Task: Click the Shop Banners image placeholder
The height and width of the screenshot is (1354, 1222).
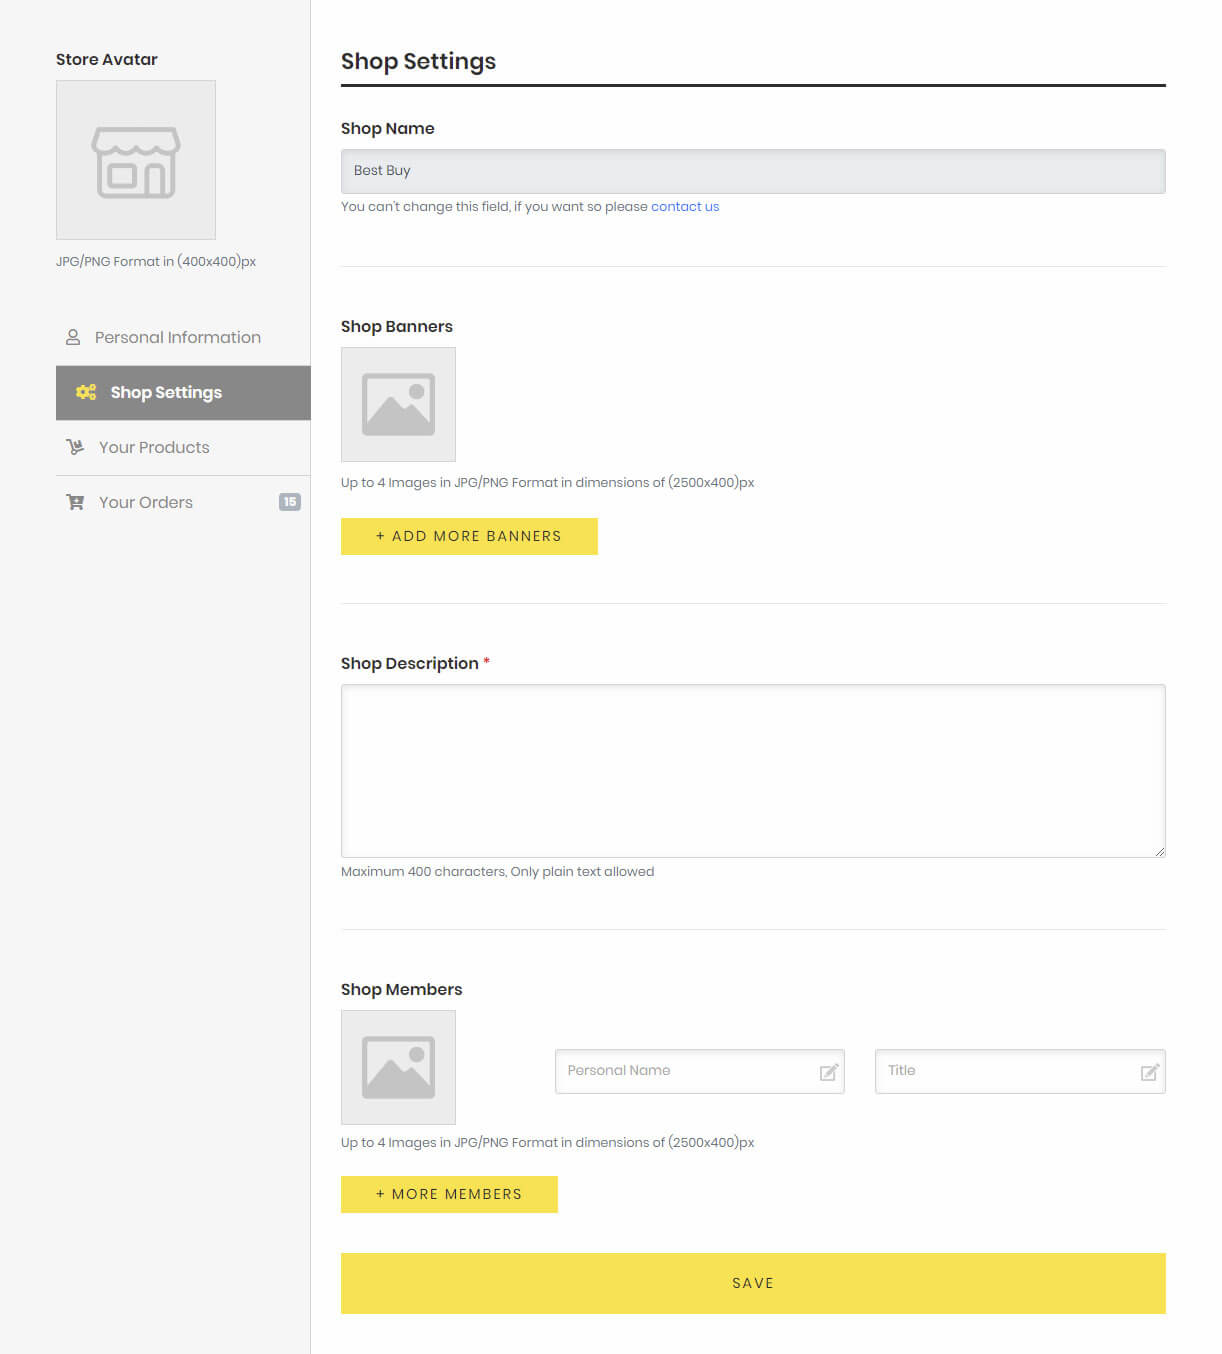Action: 398,404
